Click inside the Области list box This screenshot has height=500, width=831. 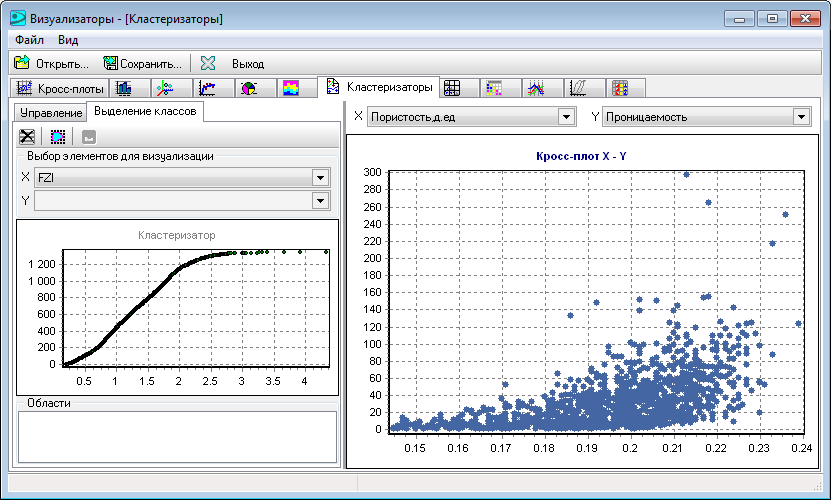click(178, 437)
